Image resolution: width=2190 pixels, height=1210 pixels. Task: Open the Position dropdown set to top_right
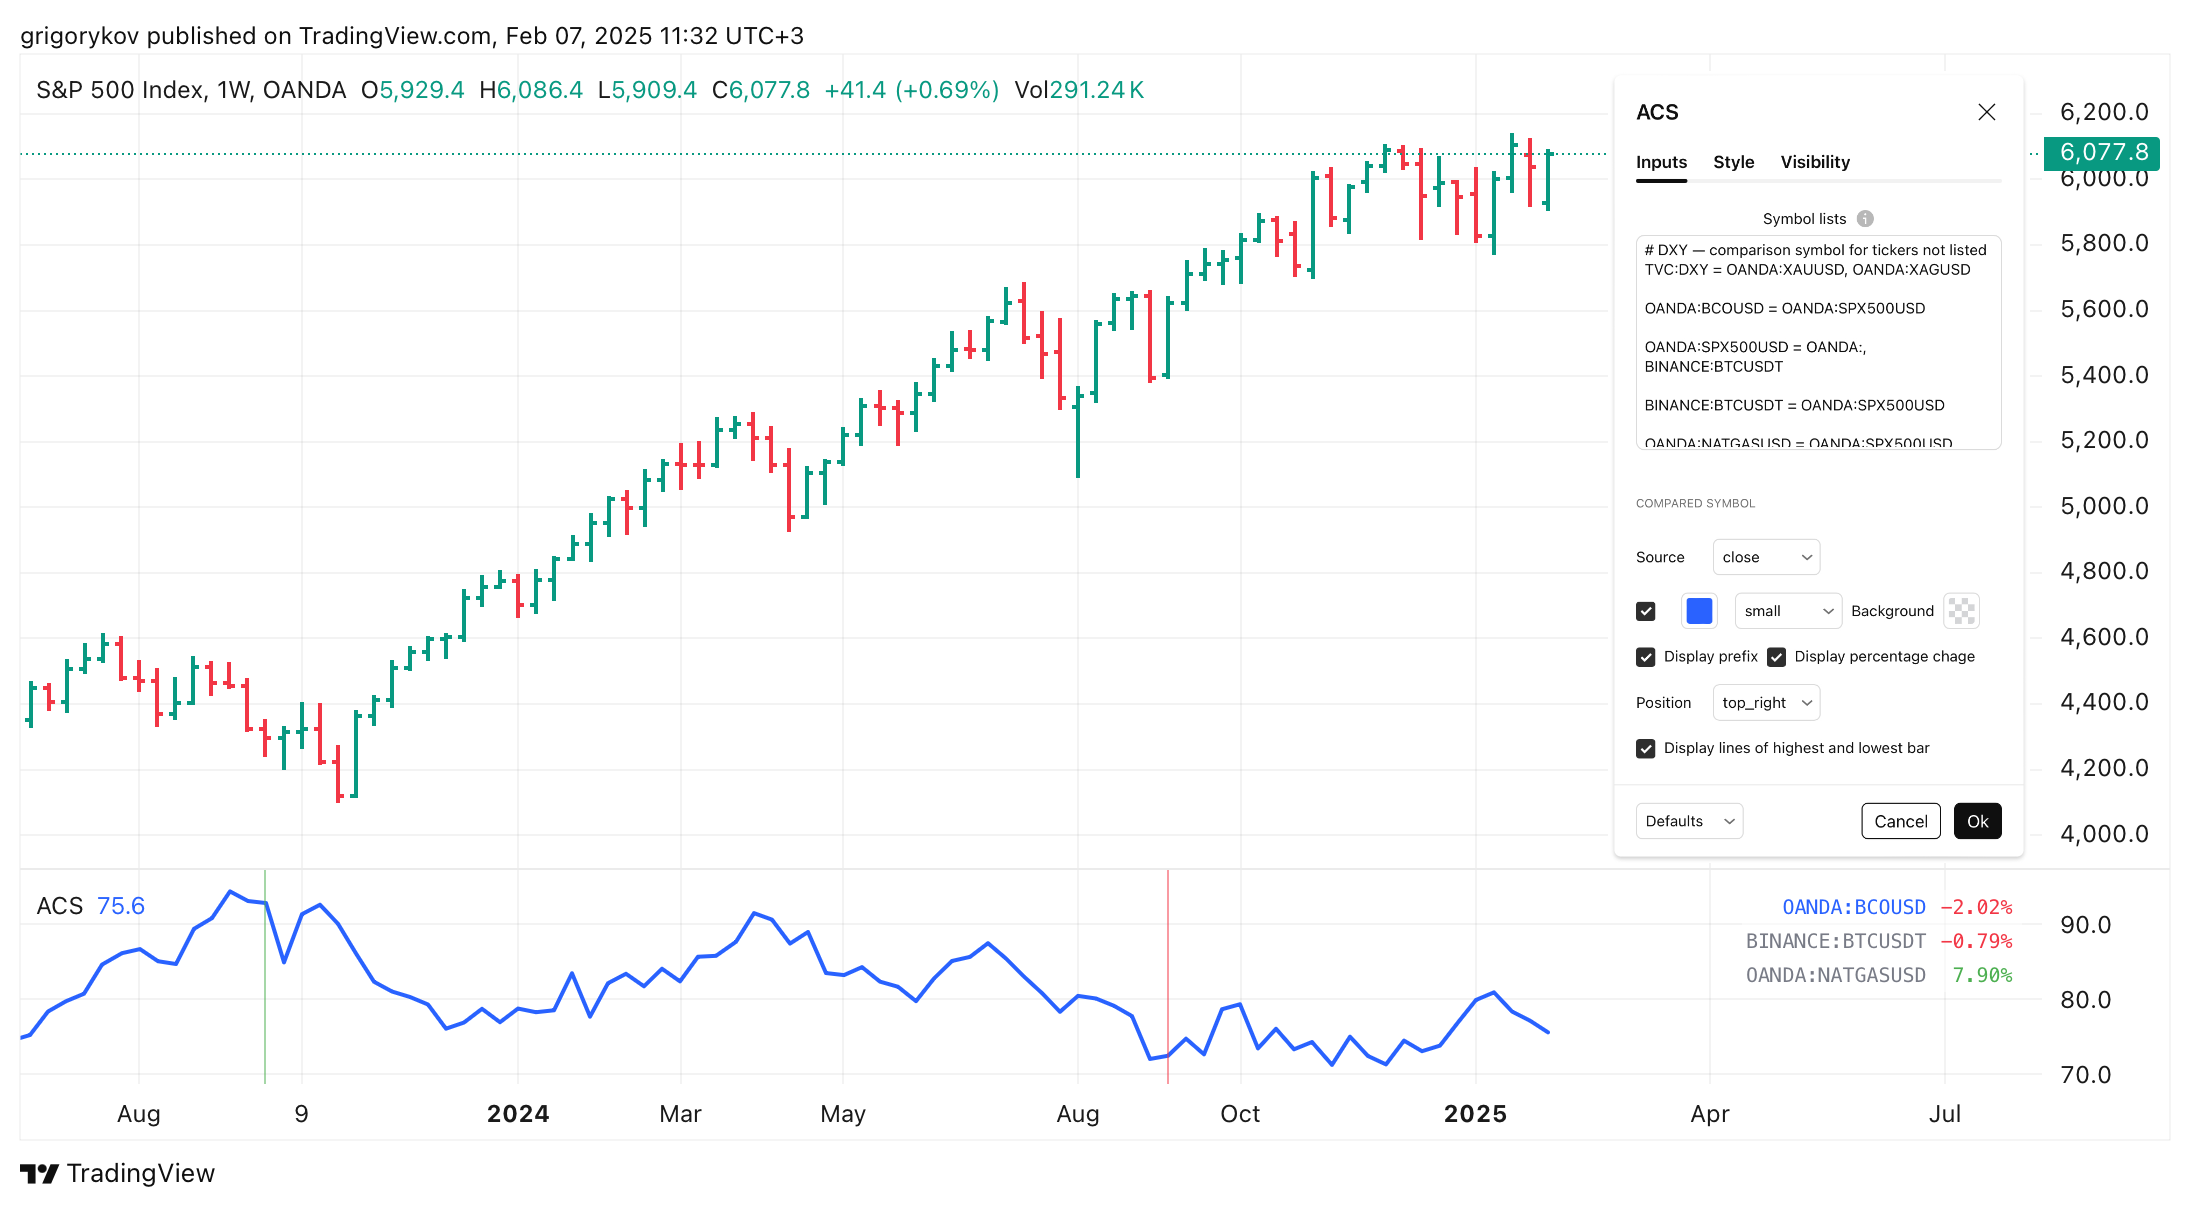click(1766, 703)
